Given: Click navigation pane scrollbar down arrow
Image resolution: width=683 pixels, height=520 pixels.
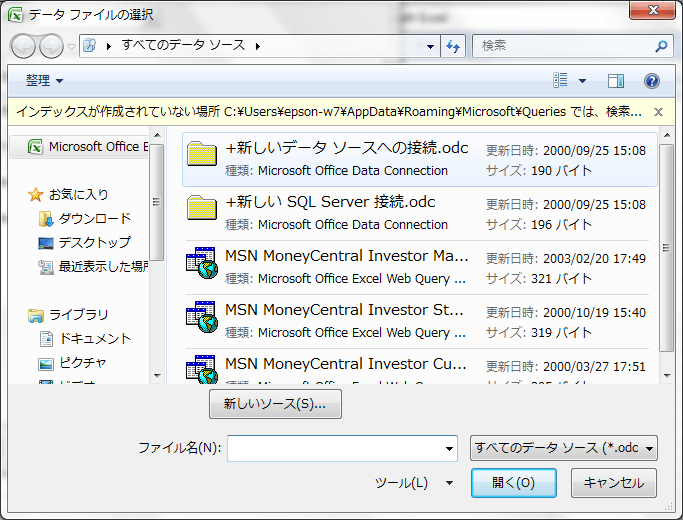Looking at the screenshot, I should pos(157,375).
